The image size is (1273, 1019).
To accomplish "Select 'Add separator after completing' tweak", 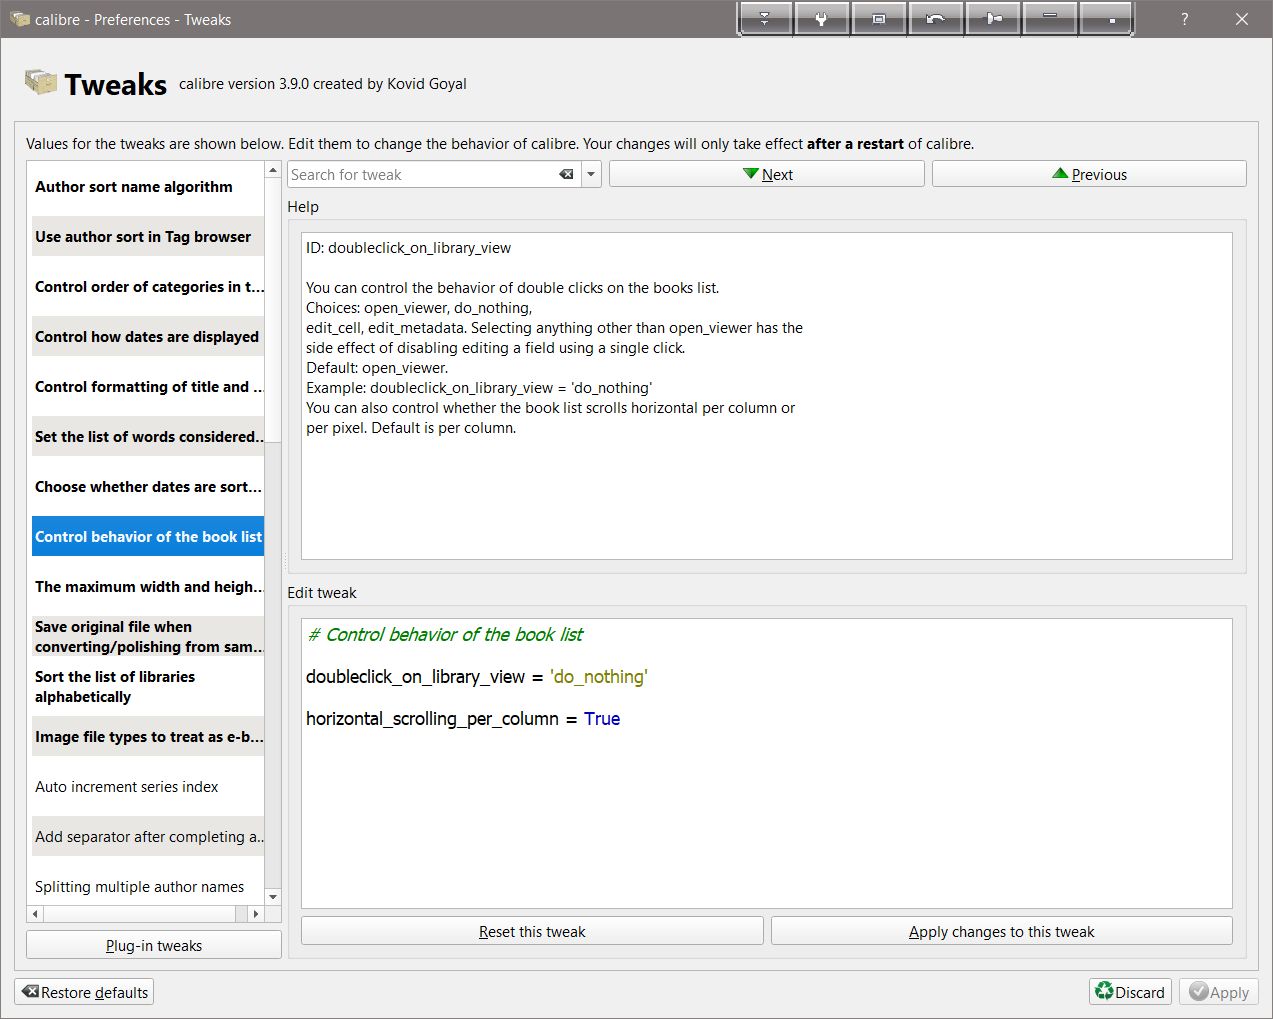I will click(x=148, y=836).
